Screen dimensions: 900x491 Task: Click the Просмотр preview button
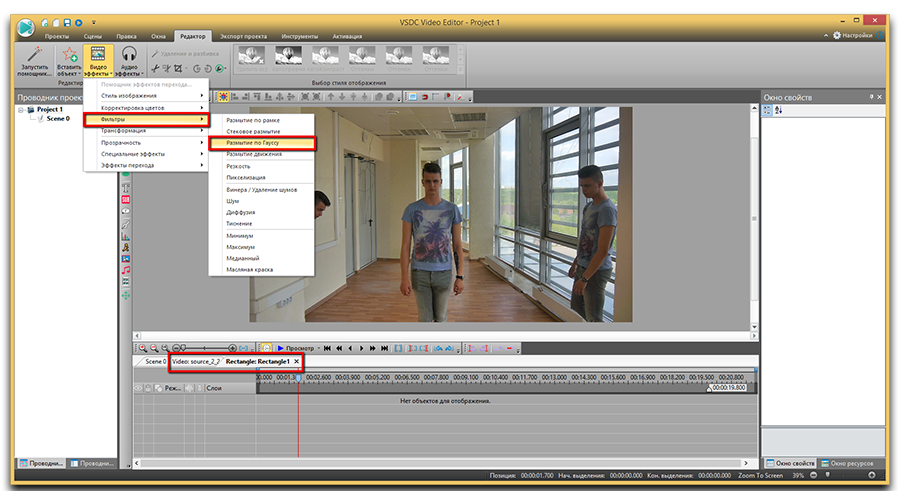point(296,348)
